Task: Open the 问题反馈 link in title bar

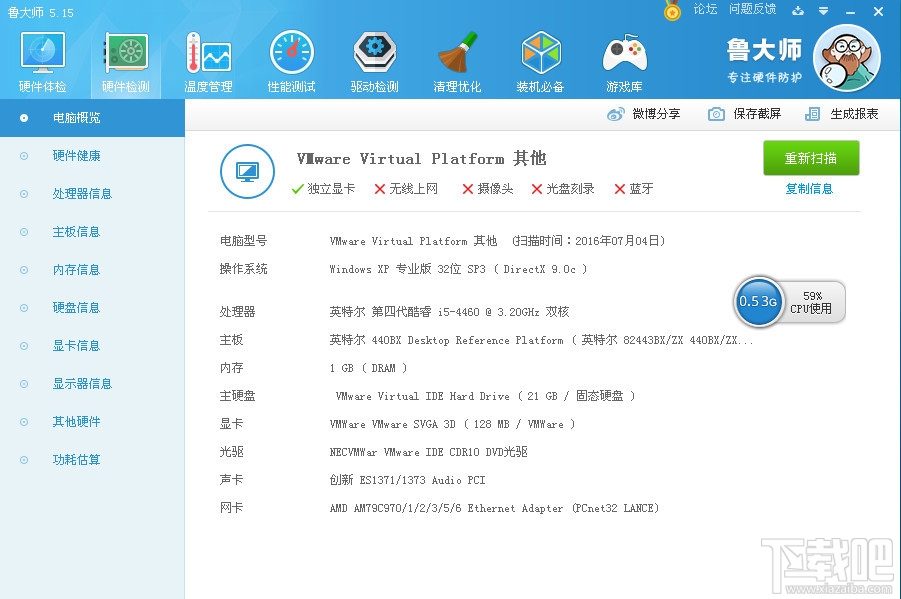Action: pos(752,9)
